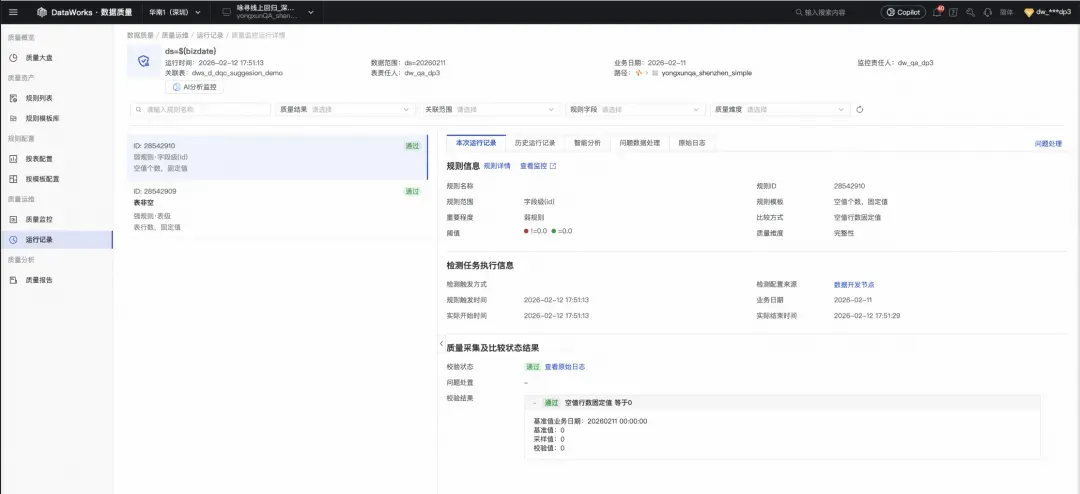
Task: Switch to the 原始日志 tab
Action: coord(692,143)
